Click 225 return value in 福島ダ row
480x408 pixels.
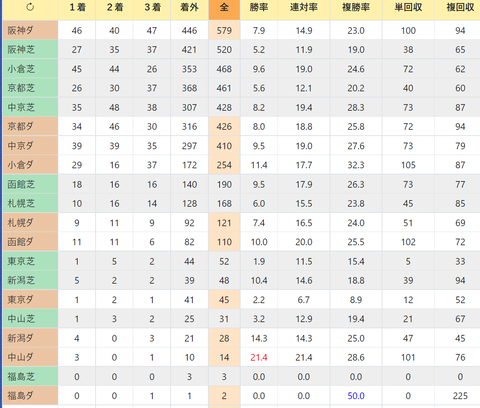(x=460, y=396)
